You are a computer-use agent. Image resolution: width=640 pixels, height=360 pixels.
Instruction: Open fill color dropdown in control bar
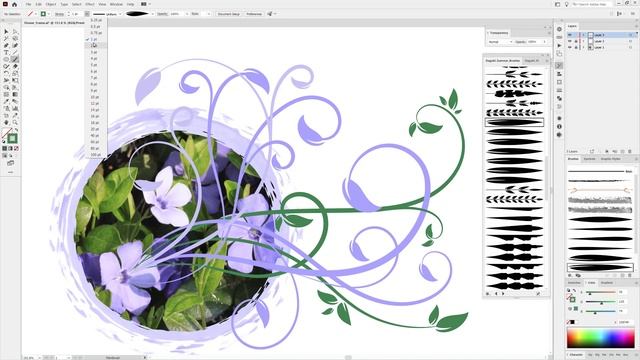(36, 14)
